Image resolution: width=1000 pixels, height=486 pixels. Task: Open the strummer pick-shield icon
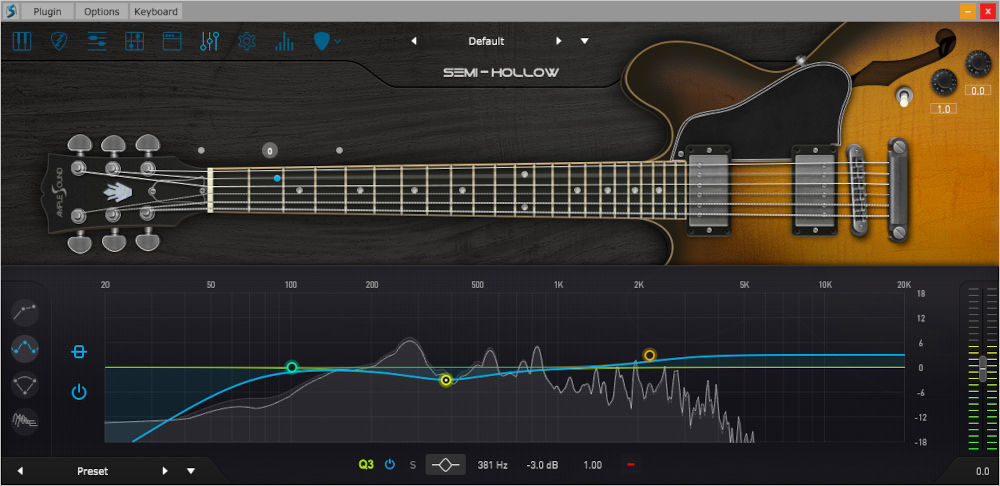[x=59, y=41]
